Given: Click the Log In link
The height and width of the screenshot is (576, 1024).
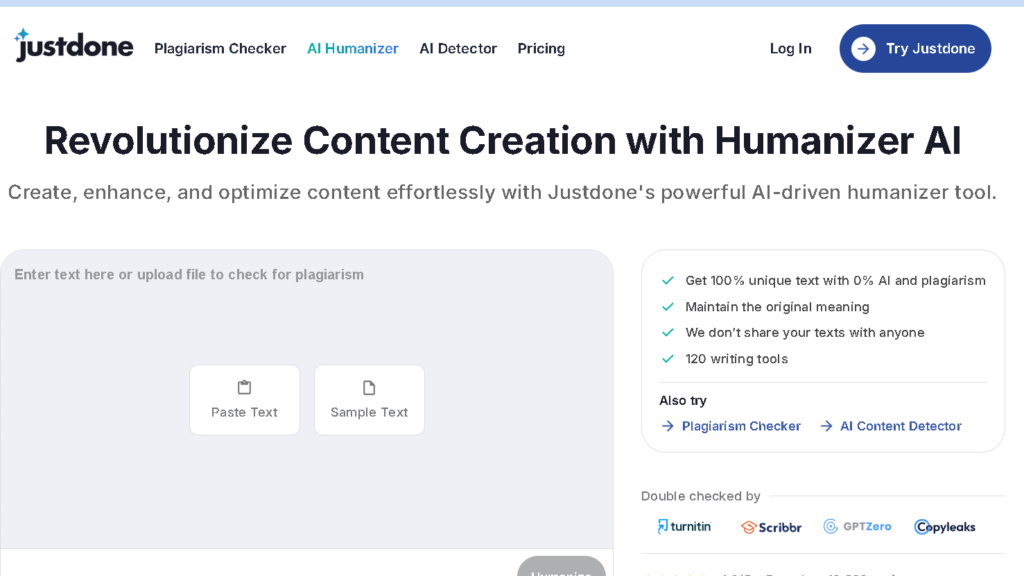Looking at the screenshot, I should click(x=790, y=49).
